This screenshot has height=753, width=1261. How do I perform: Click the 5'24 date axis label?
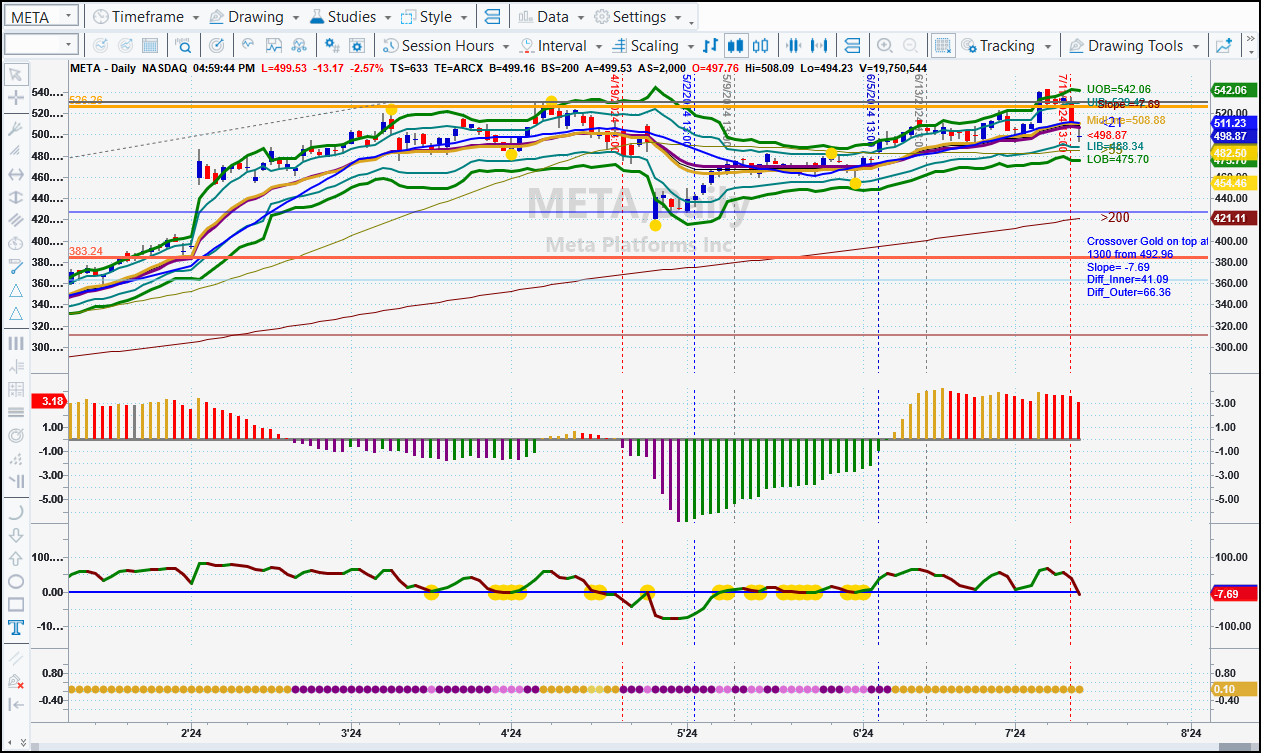tap(688, 735)
